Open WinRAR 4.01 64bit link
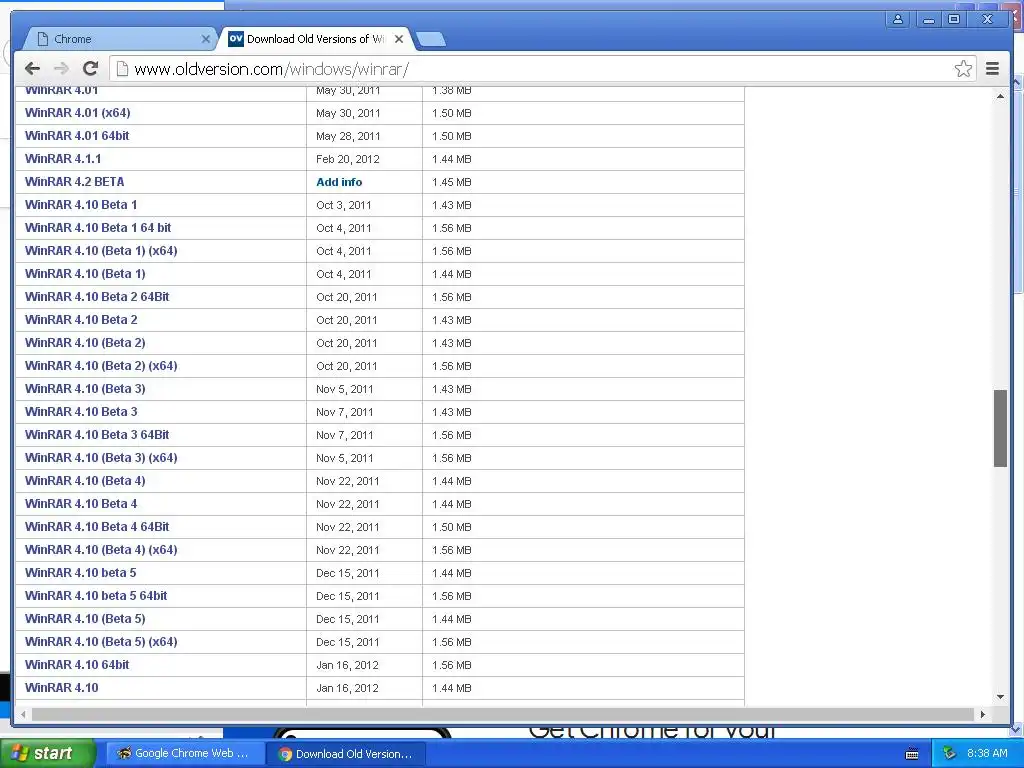Screen dimensions: 1024x768 (x=77, y=136)
